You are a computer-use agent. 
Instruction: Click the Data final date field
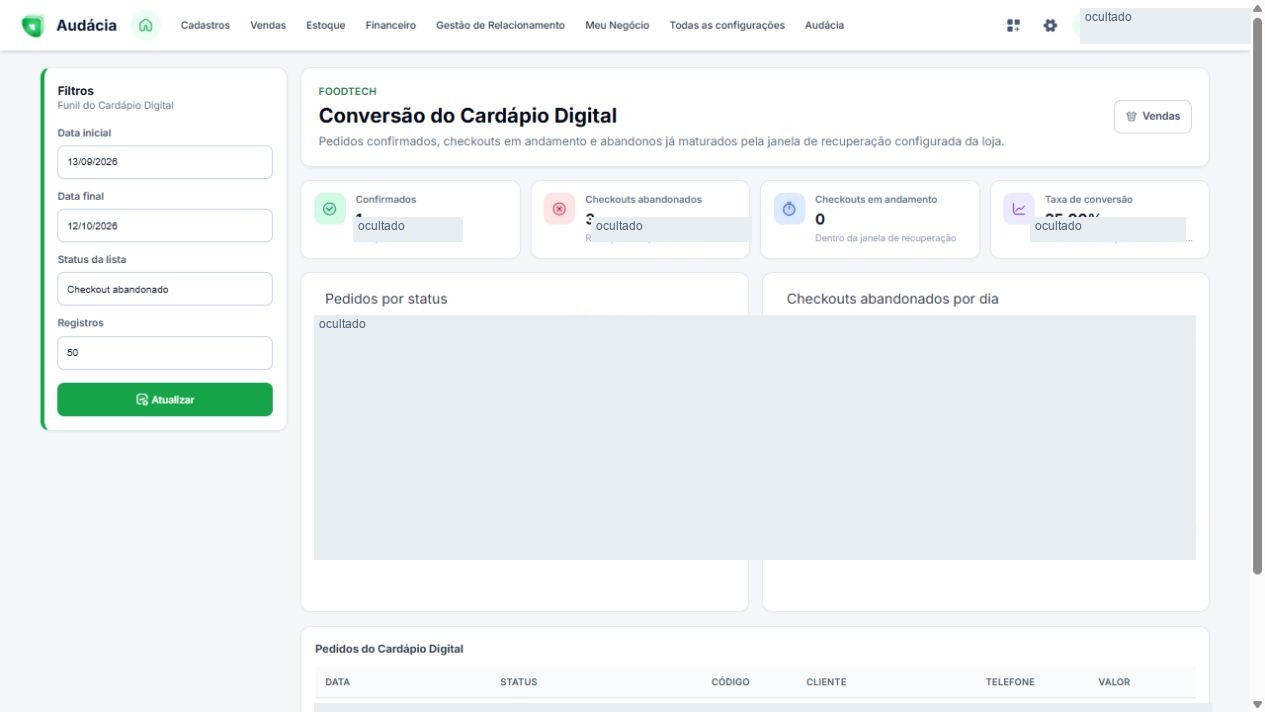165,226
